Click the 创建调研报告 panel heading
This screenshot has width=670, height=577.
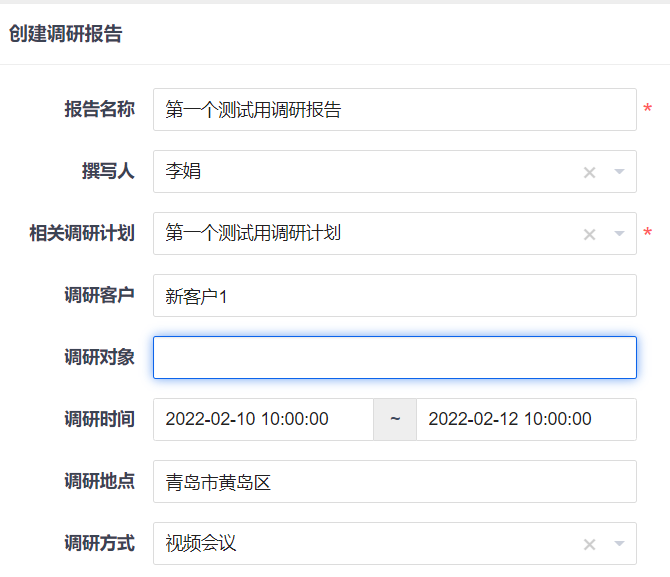[x=66, y=34]
